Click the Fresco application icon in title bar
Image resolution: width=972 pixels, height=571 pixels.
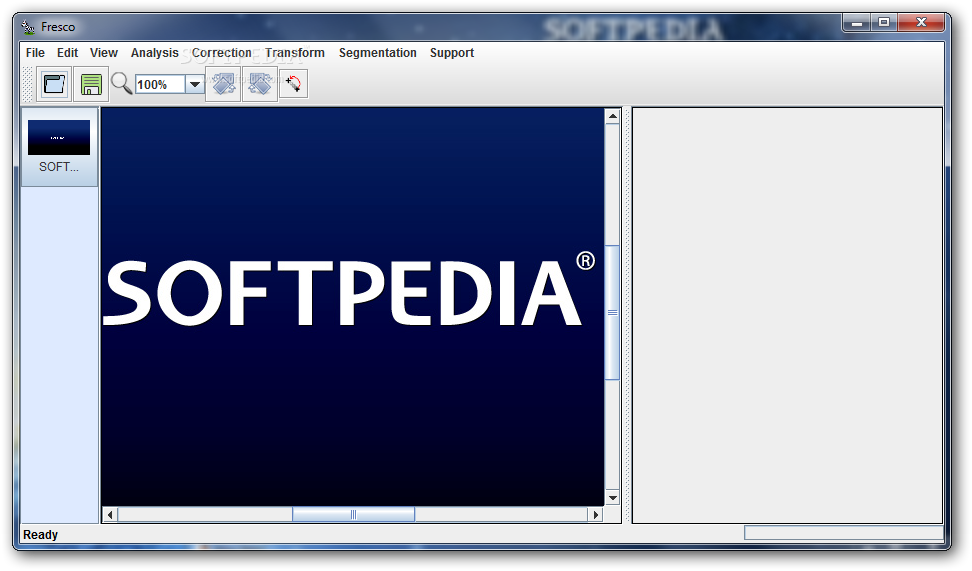tap(28, 27)
